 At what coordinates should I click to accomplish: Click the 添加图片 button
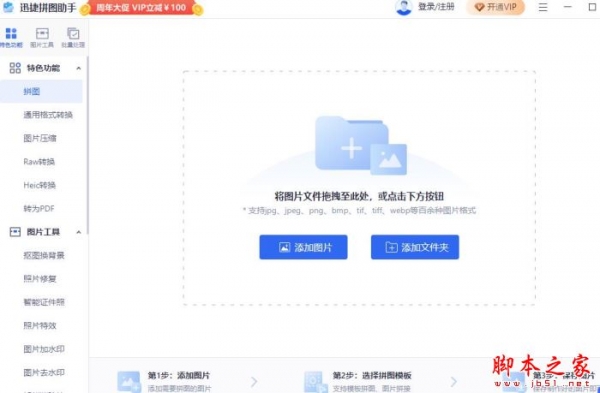[x=303, y=247]
